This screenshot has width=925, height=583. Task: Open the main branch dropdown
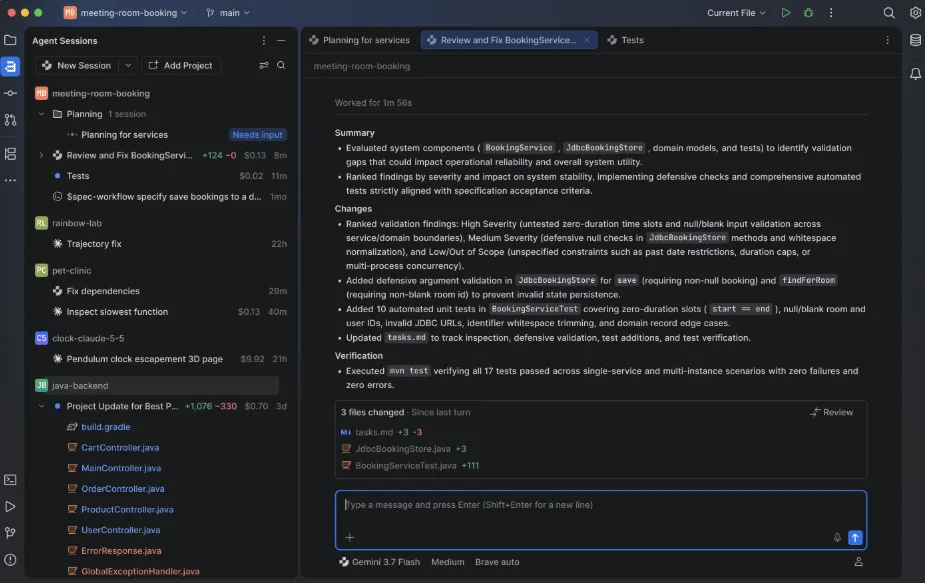[228, 12]
